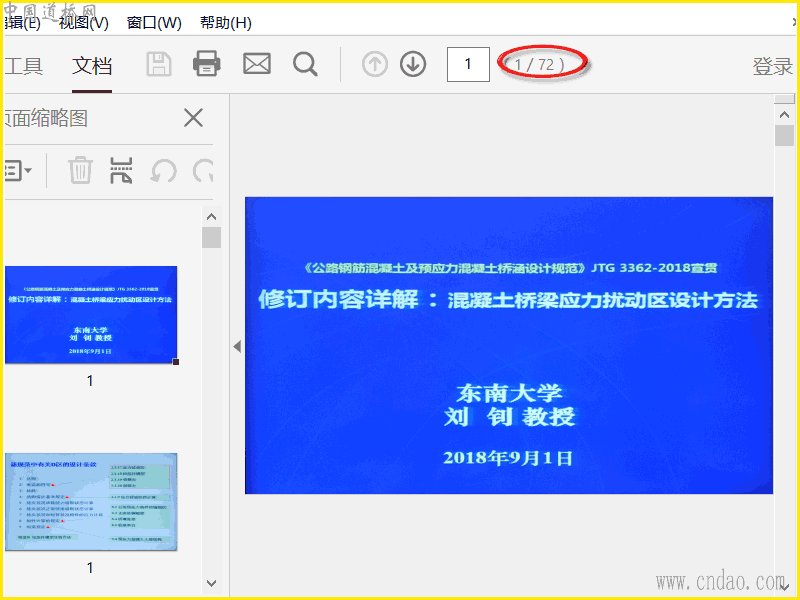Close the page thumbnails panel
This screenshot has height=600, width=800.
pyautogui.click(x=193, y=118)
